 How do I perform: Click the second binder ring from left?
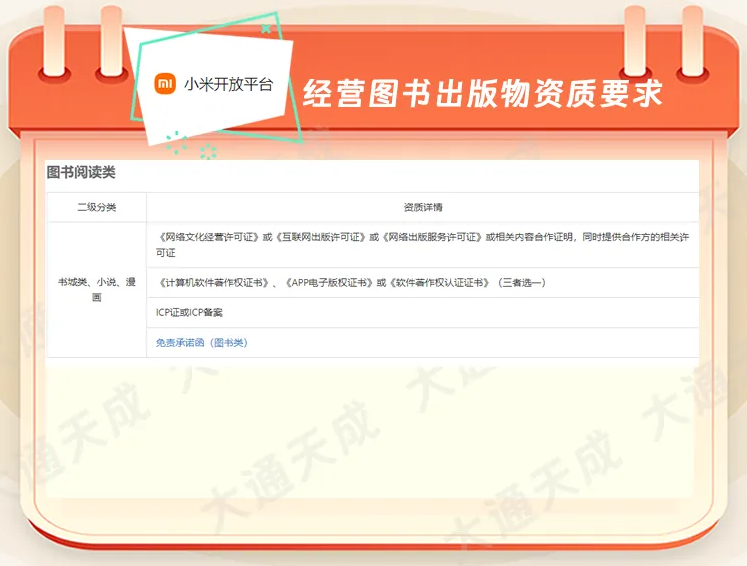(x=109, y=40)
